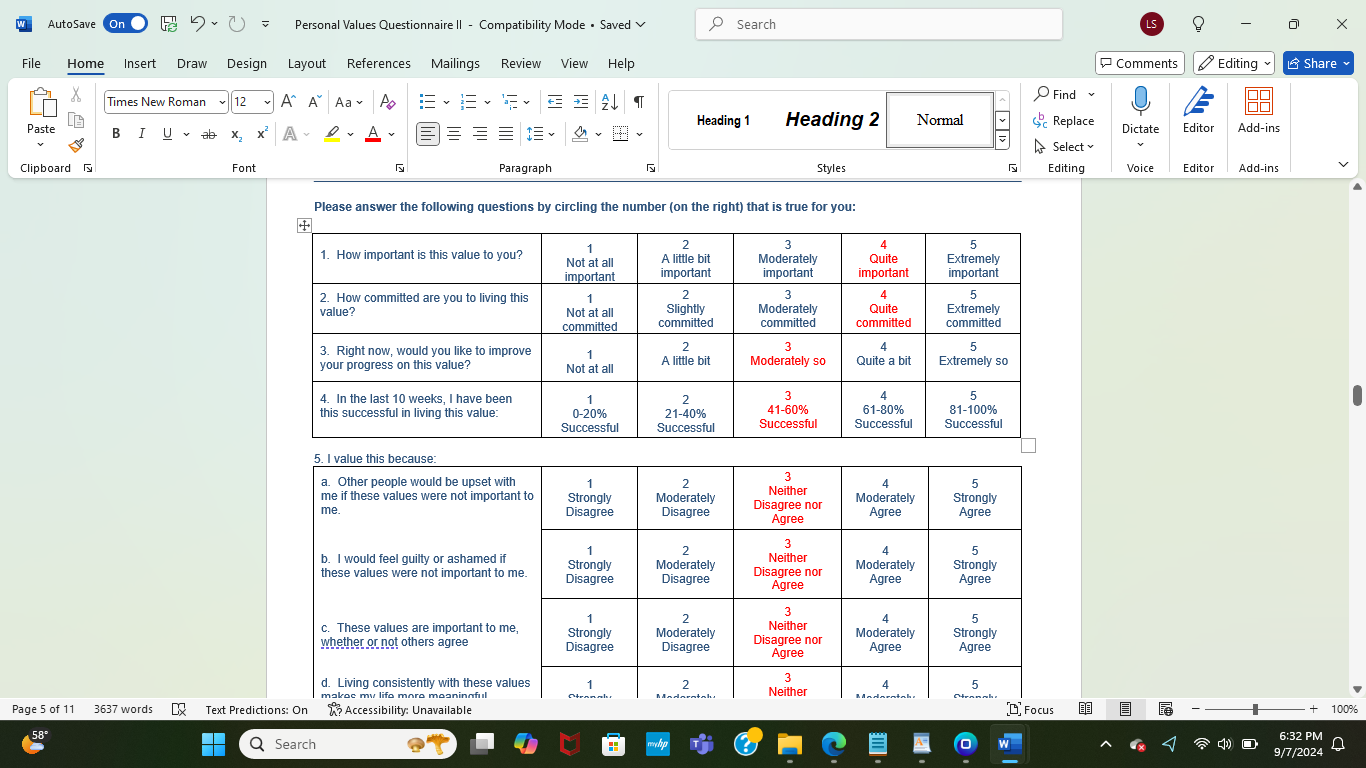
Task: Check Accessibility status in status bar
Action: (x=392, y=709)
